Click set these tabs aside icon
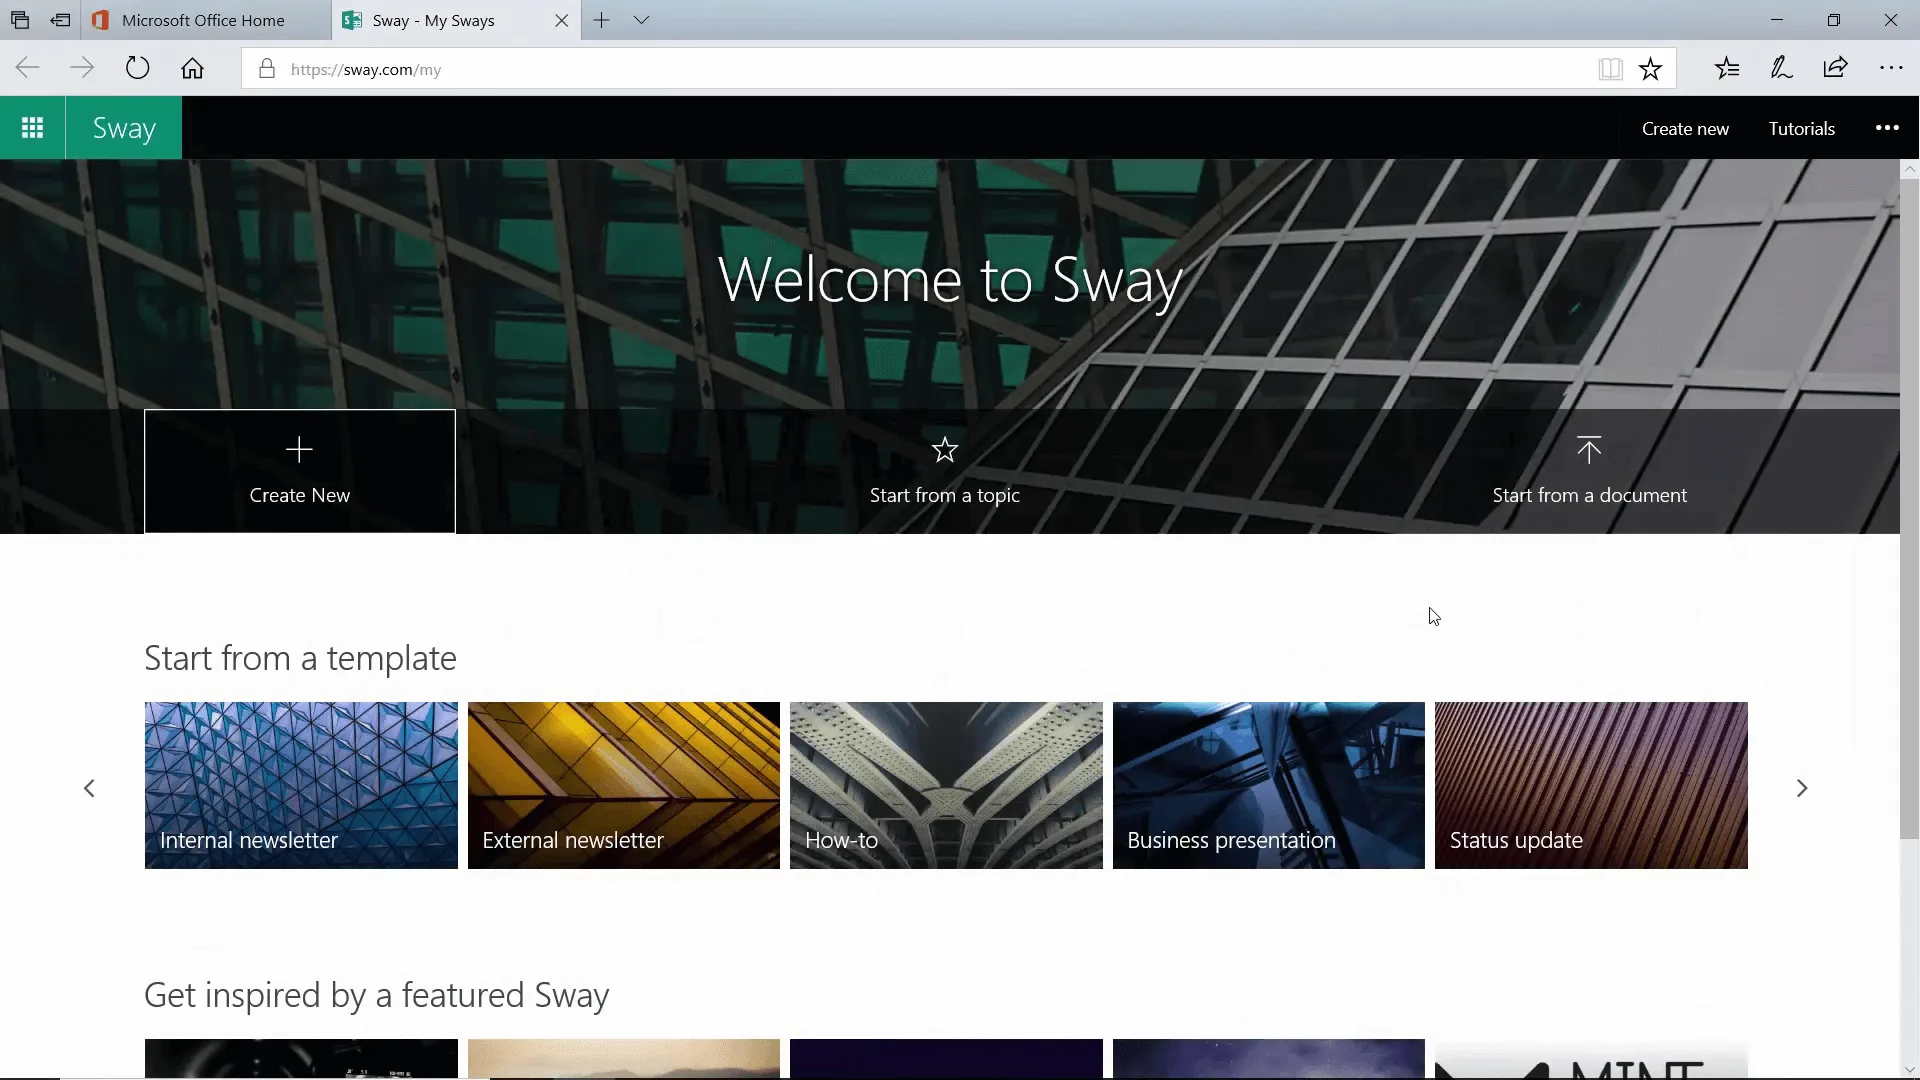The width and height of the screenshot is (1920, 1080). click(60, 20)
